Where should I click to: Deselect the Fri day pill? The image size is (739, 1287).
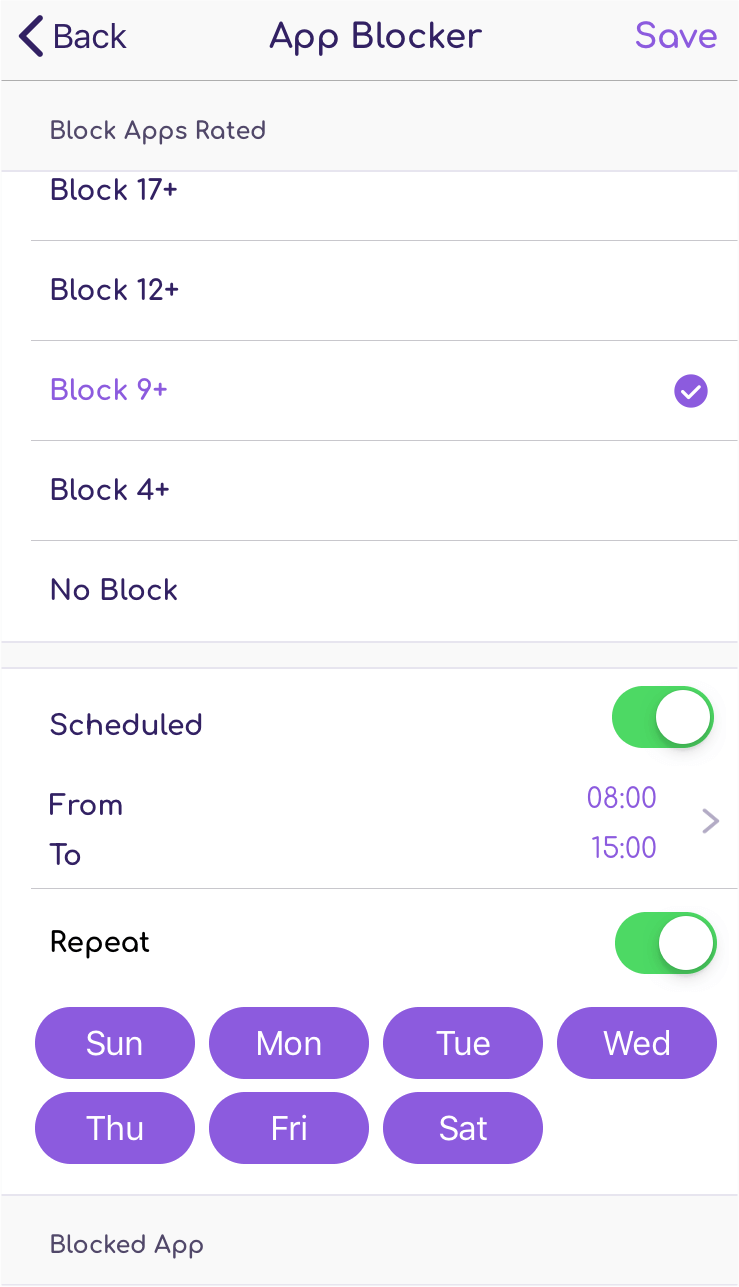click(289, 1128)
